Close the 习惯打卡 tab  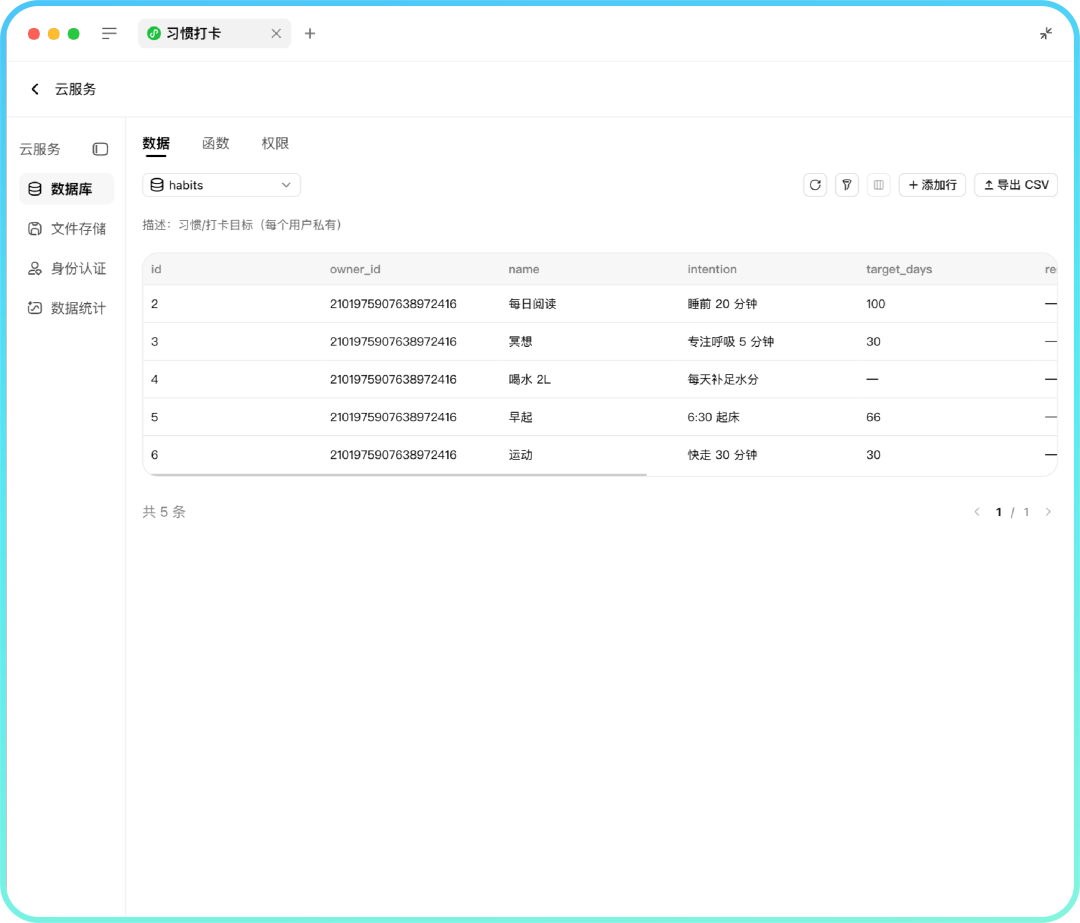276,33
